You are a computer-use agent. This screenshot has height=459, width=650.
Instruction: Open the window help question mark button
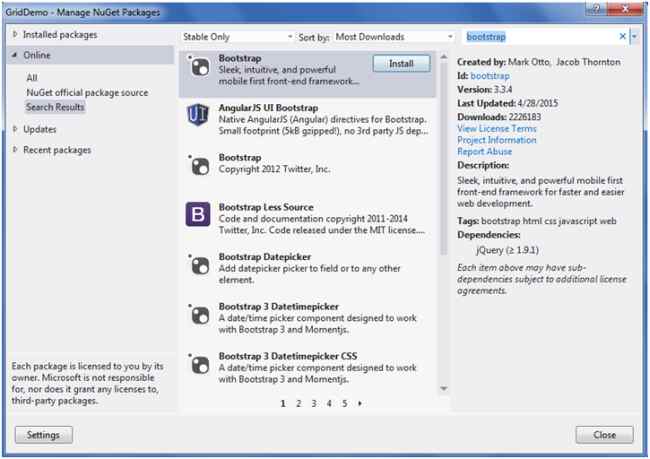[597, 8]
